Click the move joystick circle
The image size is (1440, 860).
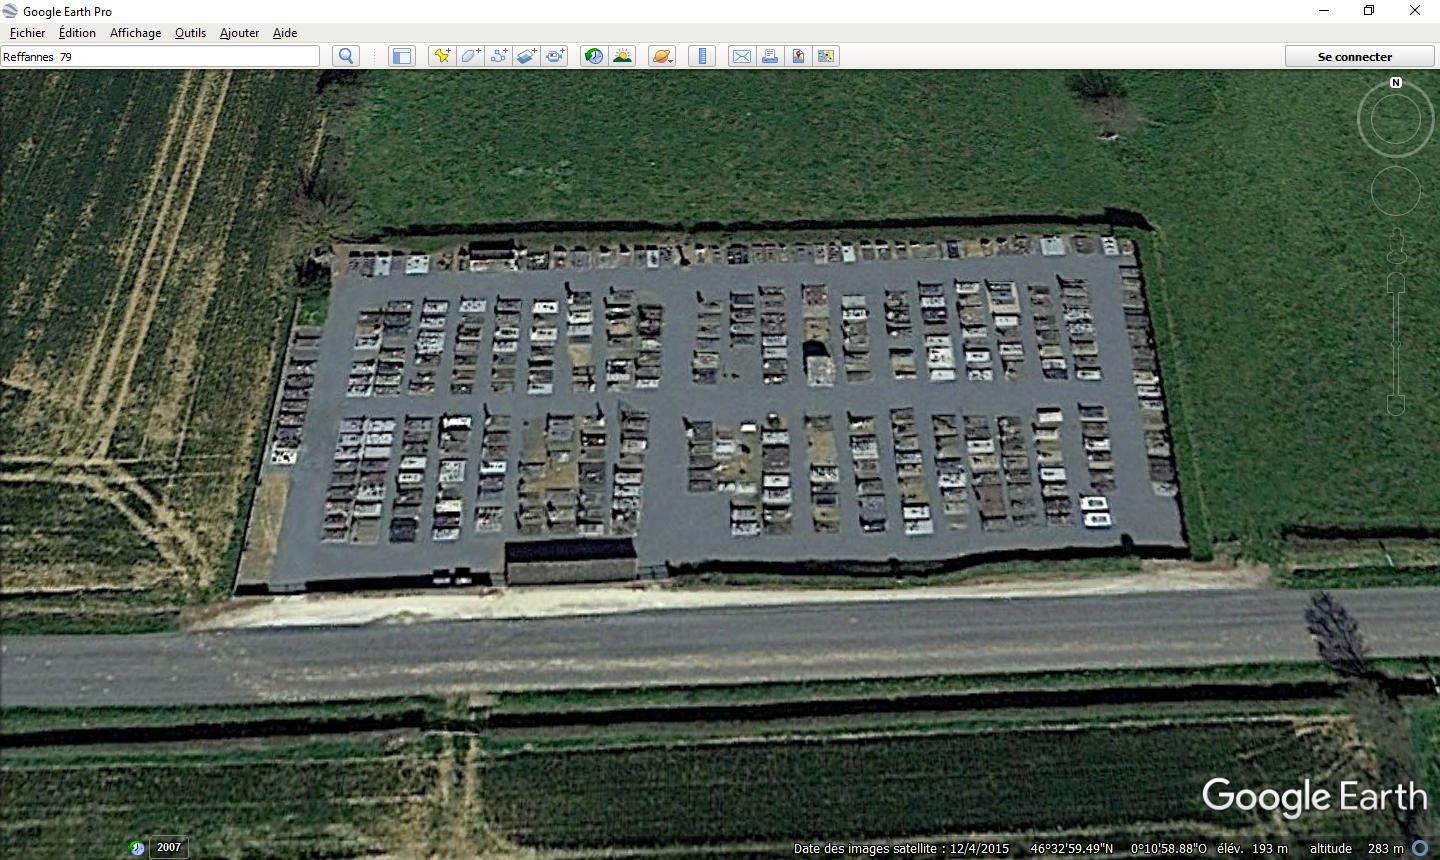tap(1396, 192)
